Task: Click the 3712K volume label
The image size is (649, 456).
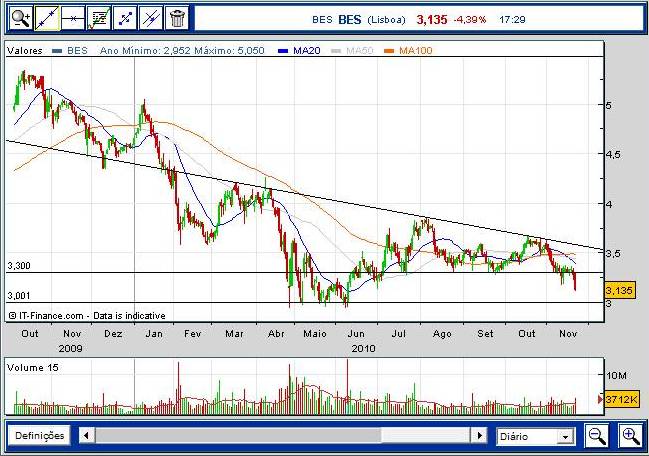Action: [621, 399]
